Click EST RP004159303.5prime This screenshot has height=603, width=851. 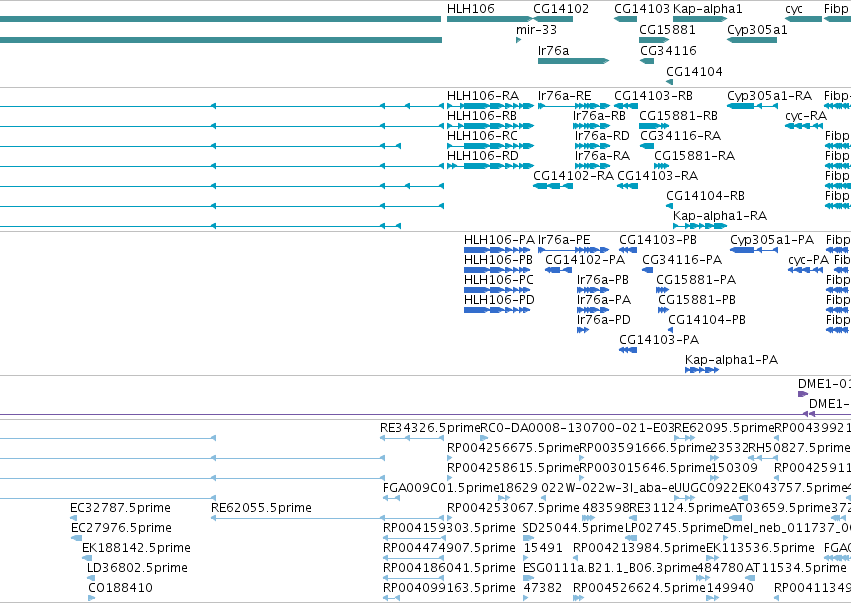(x=449, y=528)
